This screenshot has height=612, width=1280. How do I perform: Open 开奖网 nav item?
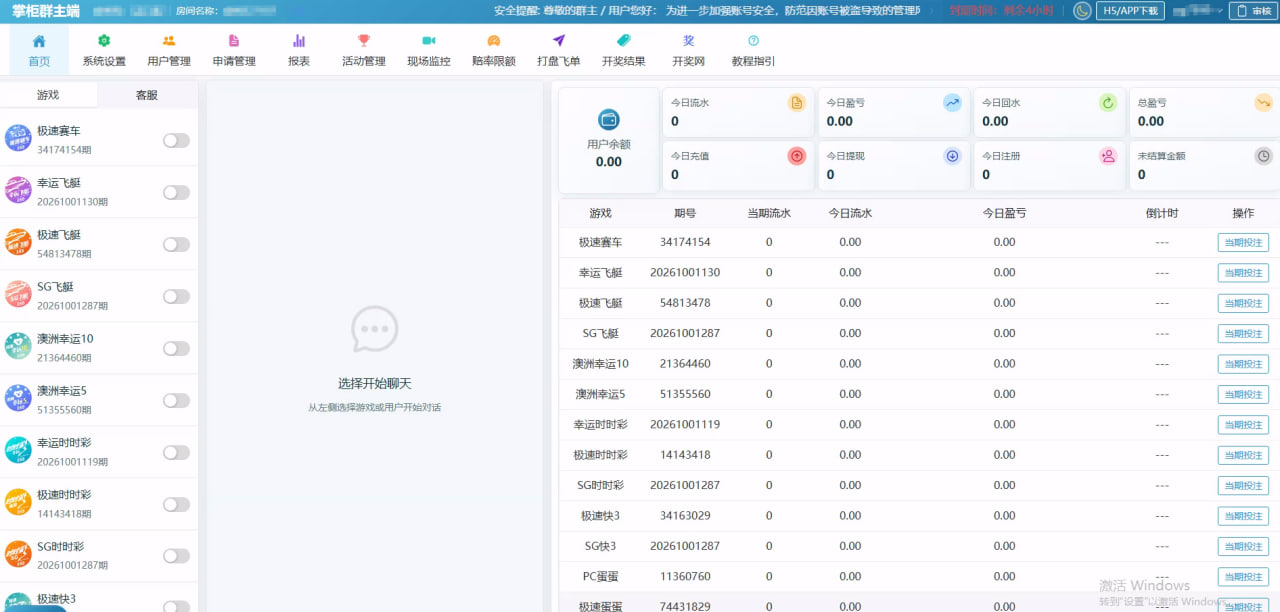coord(689,50)
